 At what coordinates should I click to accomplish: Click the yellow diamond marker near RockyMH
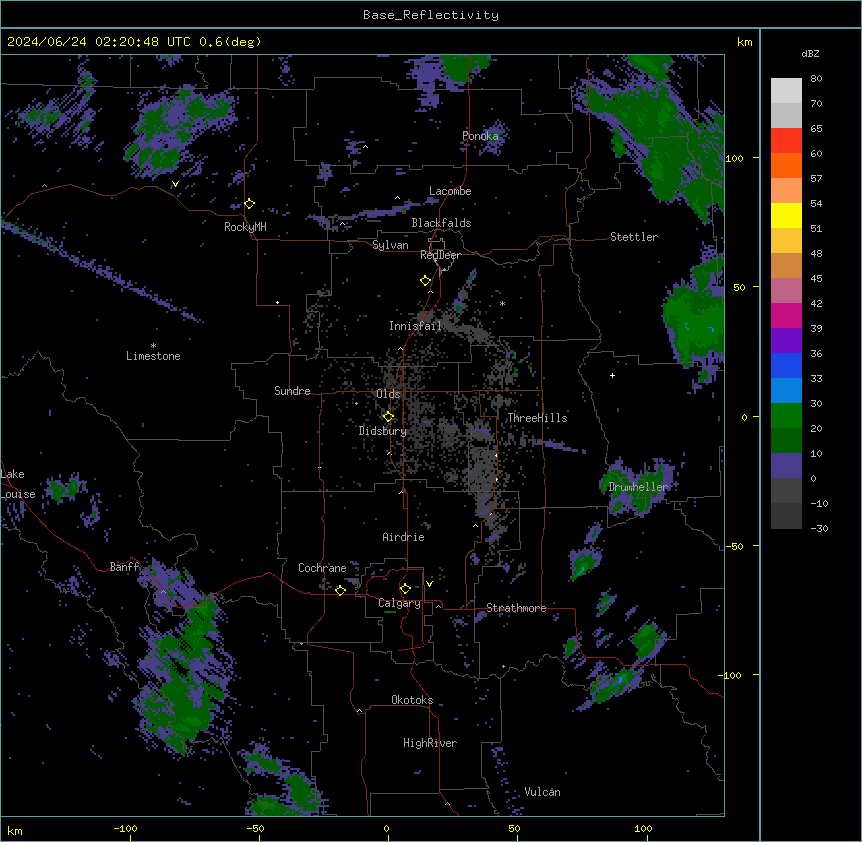tap(250, 204)
